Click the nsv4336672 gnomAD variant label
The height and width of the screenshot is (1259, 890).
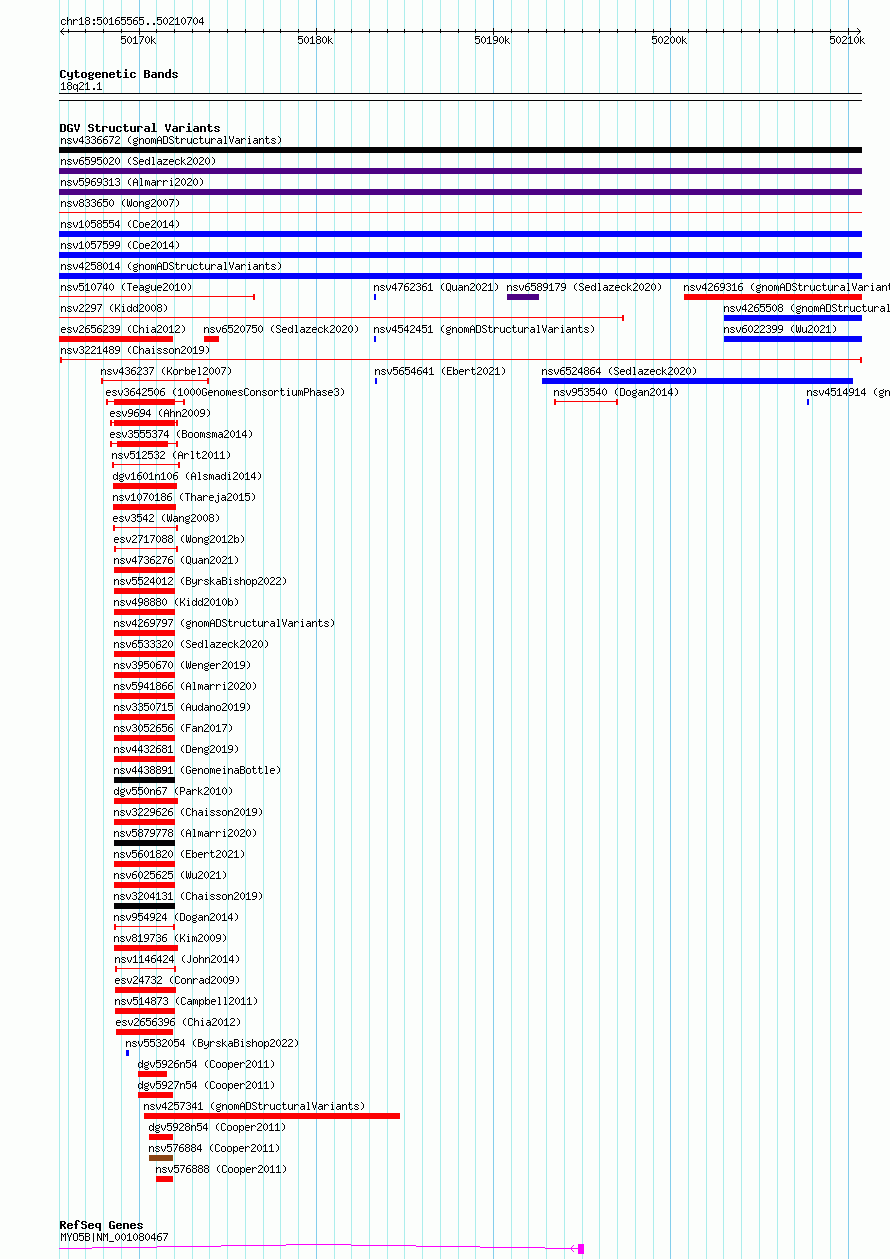click(171, 140)
